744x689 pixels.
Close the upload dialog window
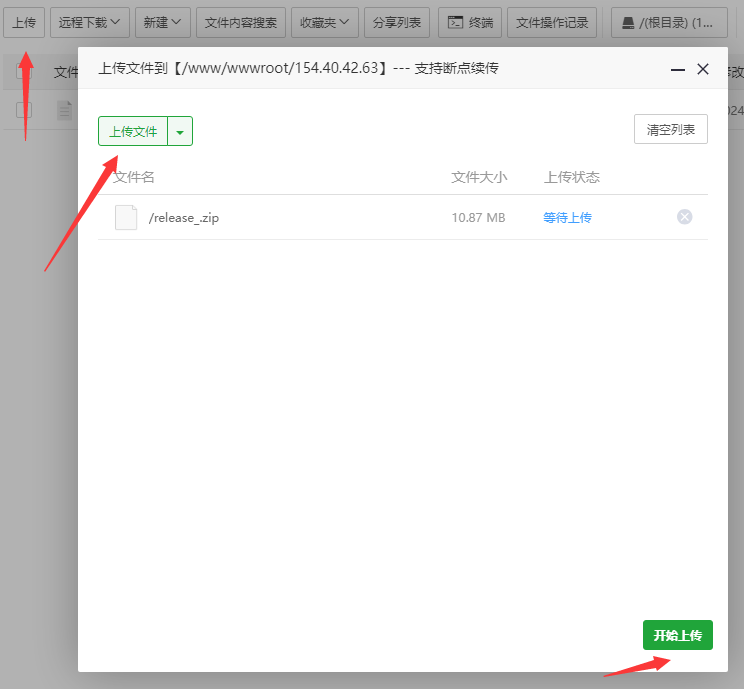(703, 69)
